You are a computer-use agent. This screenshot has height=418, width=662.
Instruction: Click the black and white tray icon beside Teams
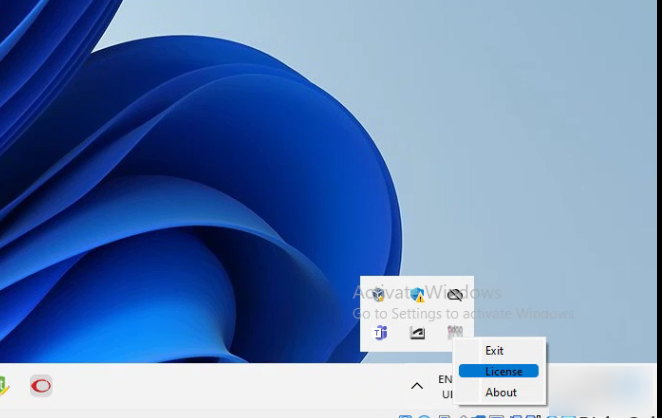pyautogui.click(x=418, y=333)
